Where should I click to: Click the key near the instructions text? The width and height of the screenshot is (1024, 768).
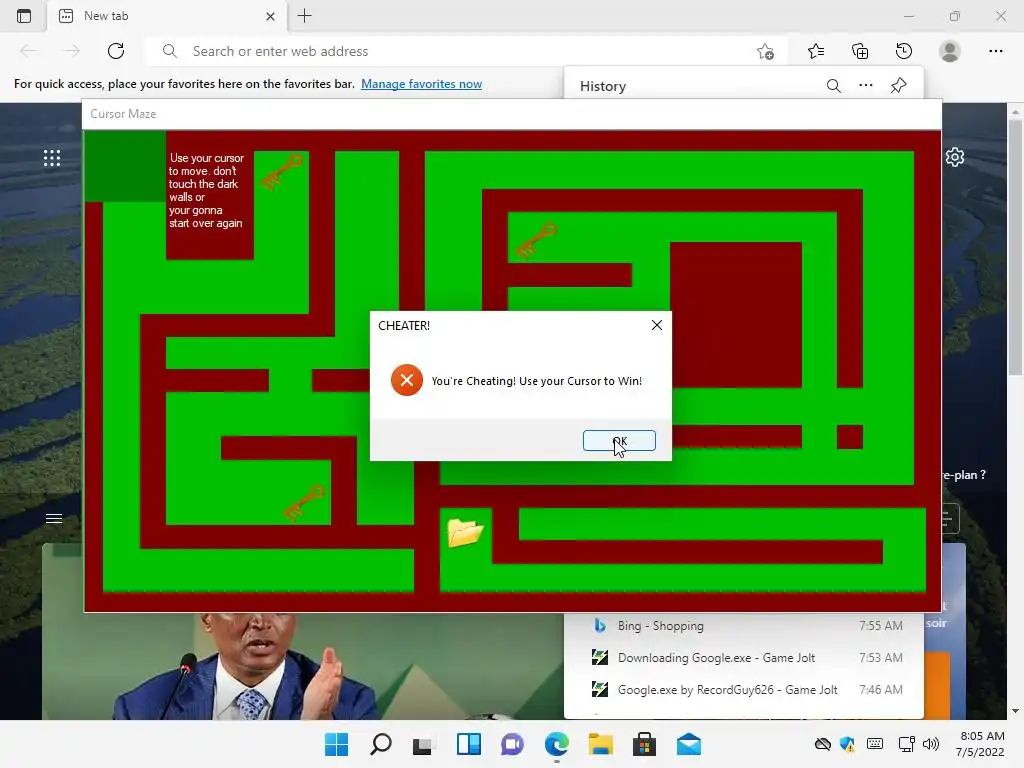(x=282, y=171)
